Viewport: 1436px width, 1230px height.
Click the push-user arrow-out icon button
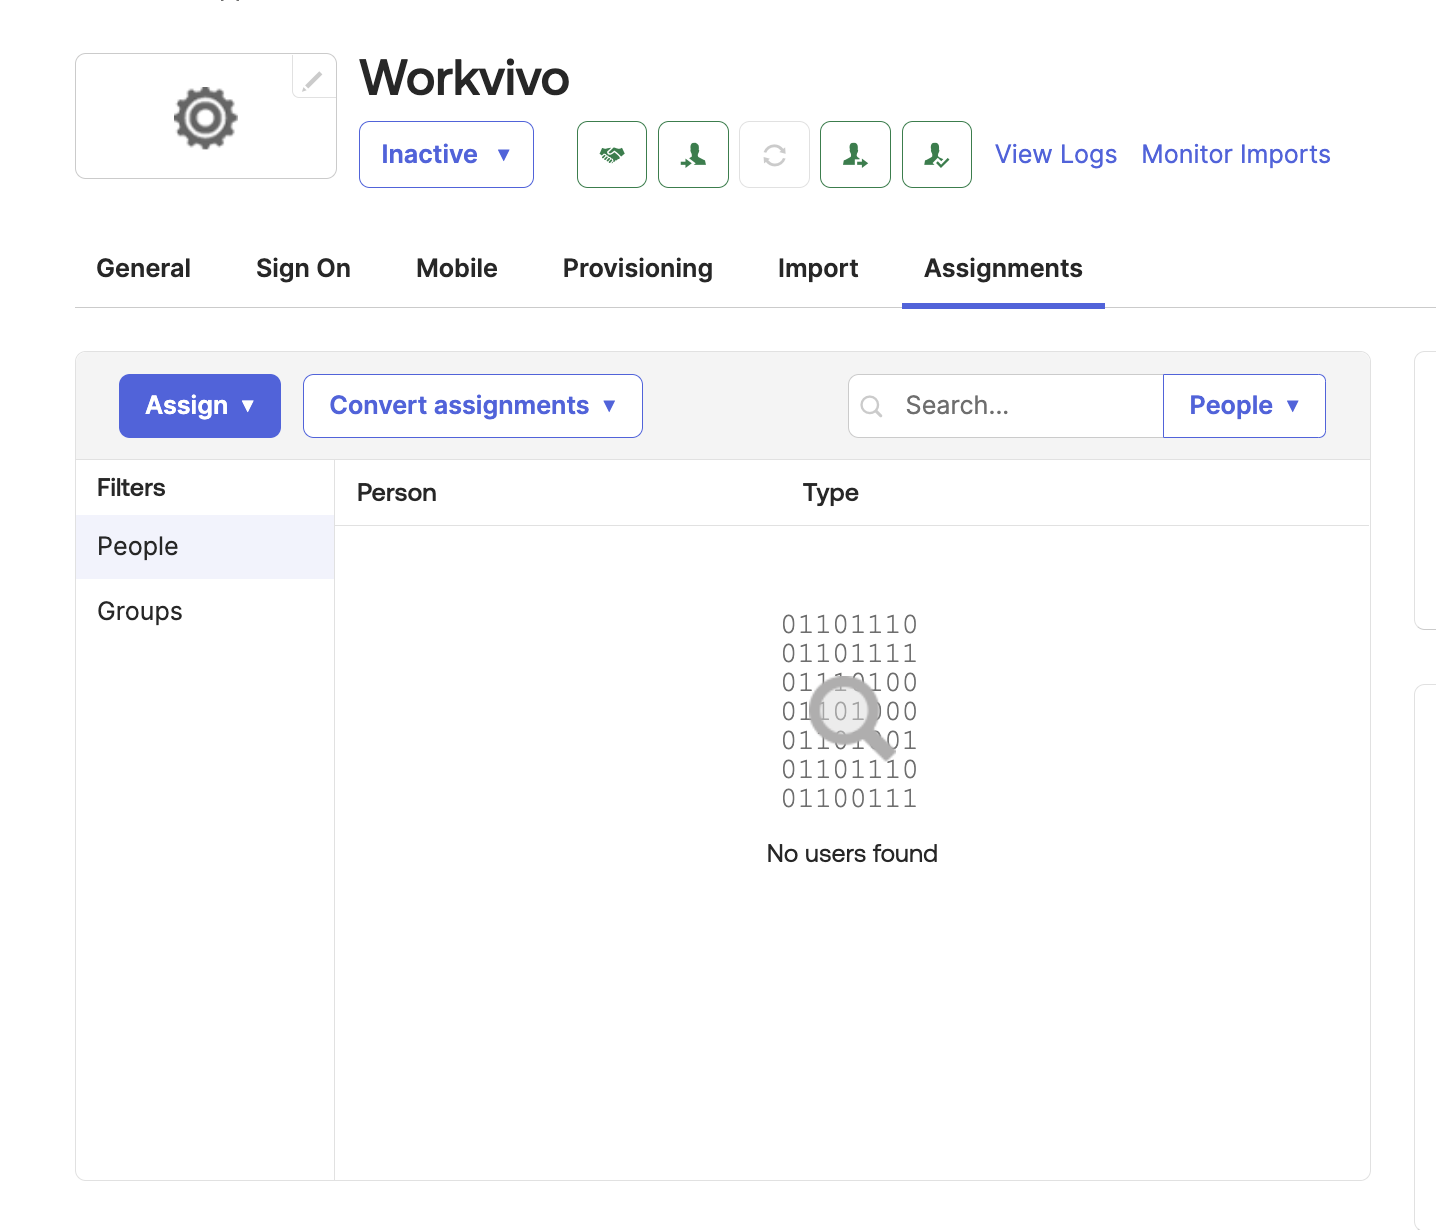click(855, 154)
